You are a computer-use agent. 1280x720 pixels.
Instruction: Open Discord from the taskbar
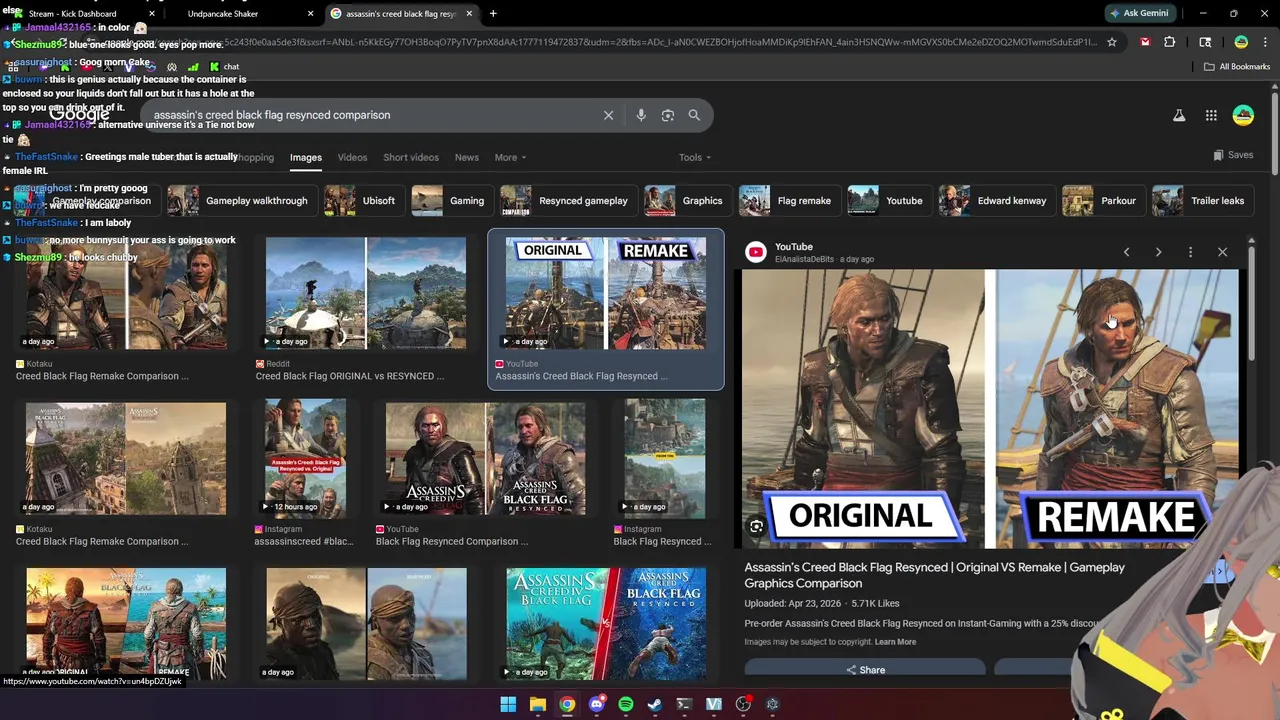tap(596, 704)
